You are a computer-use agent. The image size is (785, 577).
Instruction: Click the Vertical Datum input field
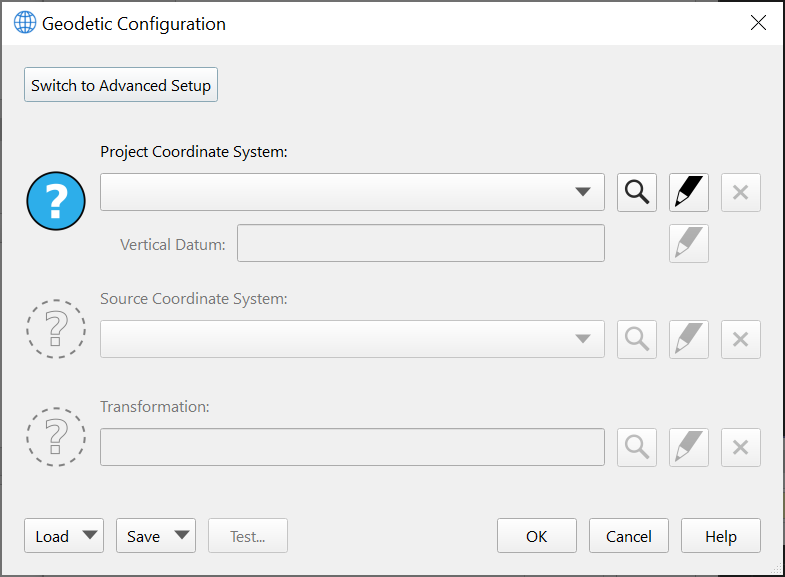click(x=420, y=244)
